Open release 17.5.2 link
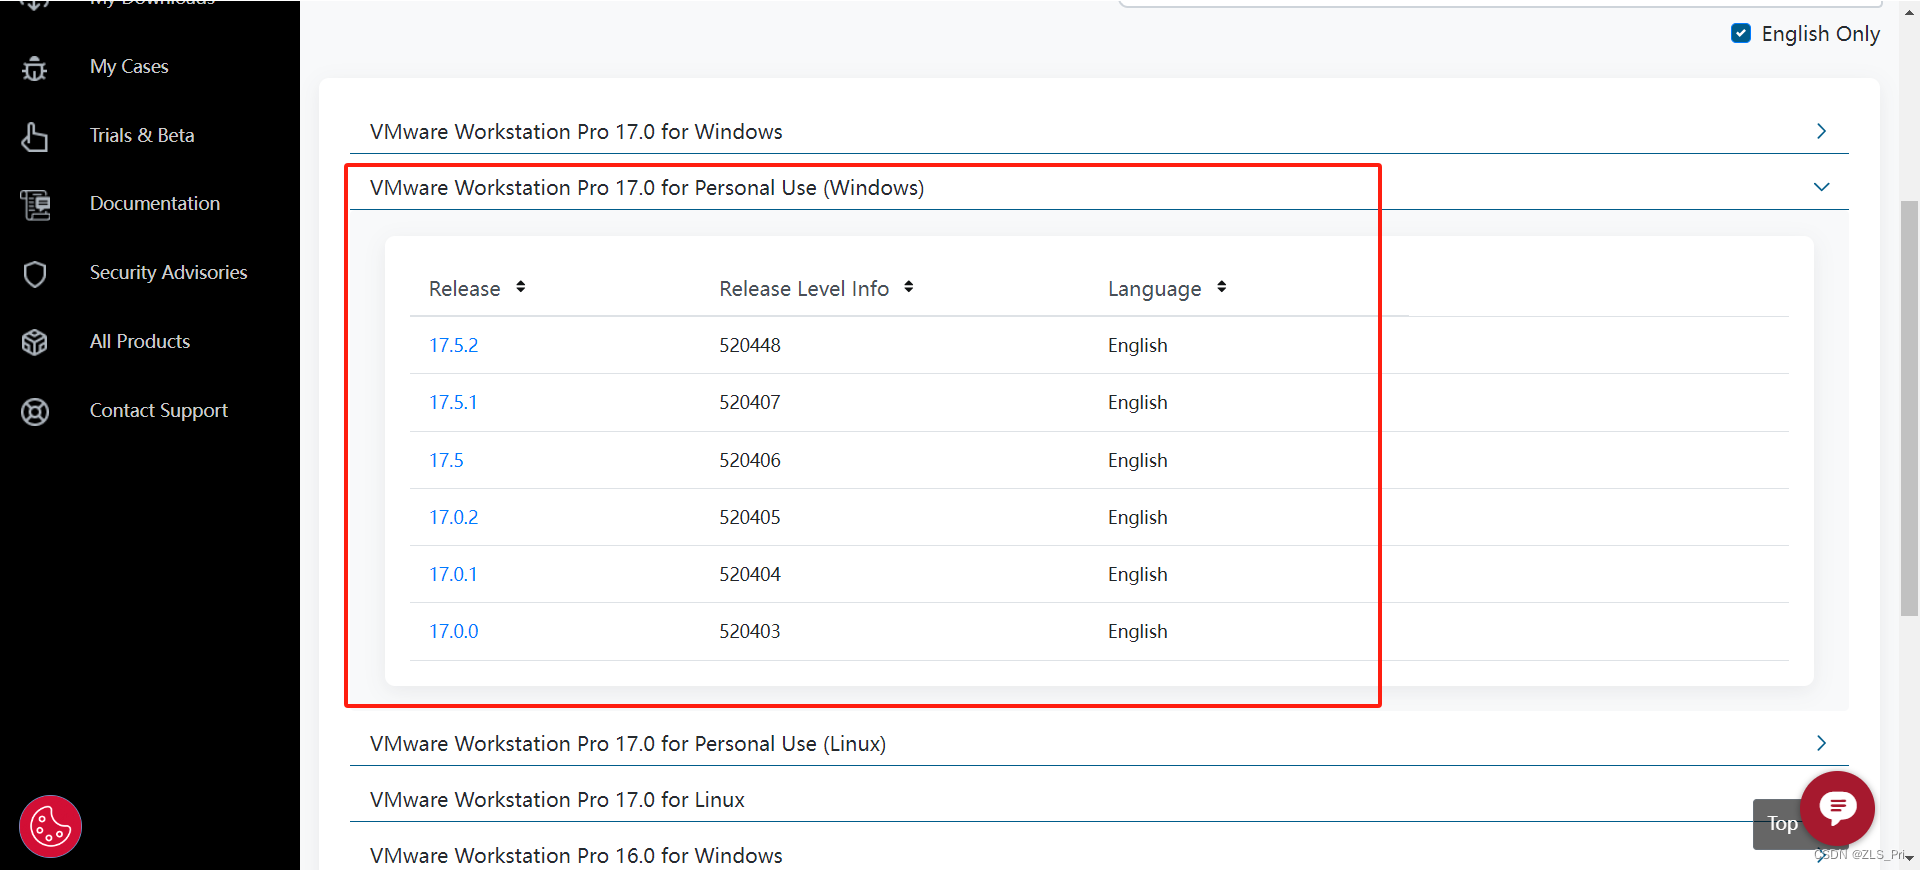Screen dimensions: 1920x870 point(454,345)
